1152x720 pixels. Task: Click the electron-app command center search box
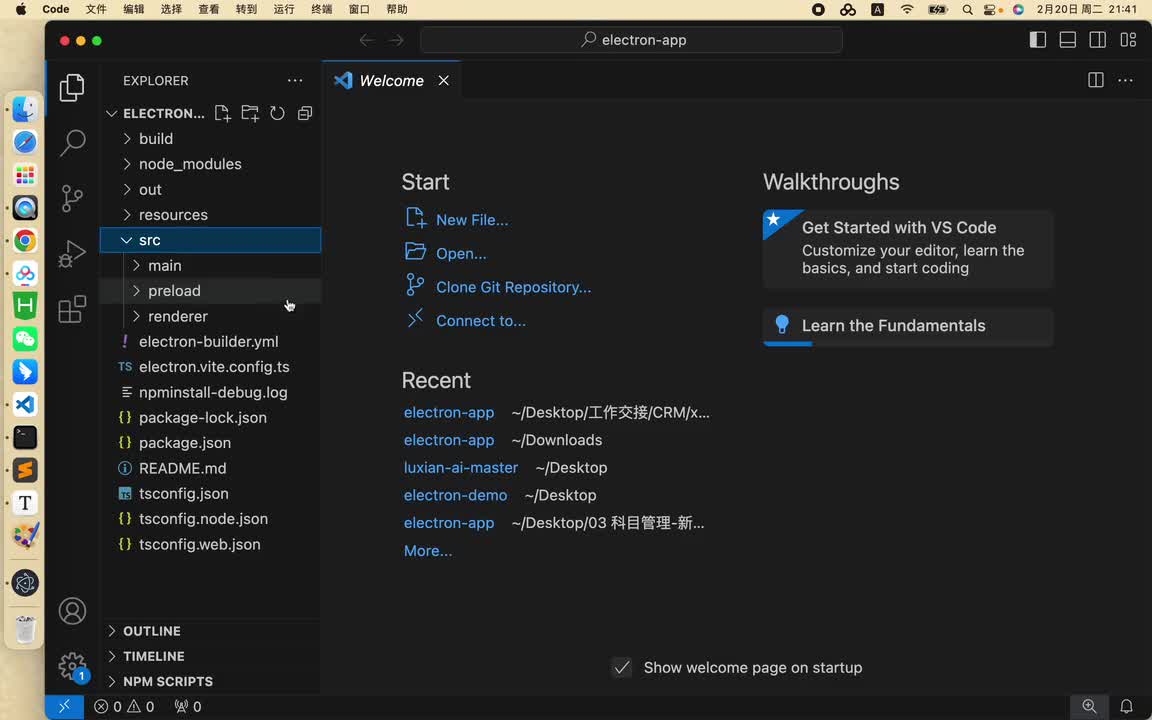631,40
